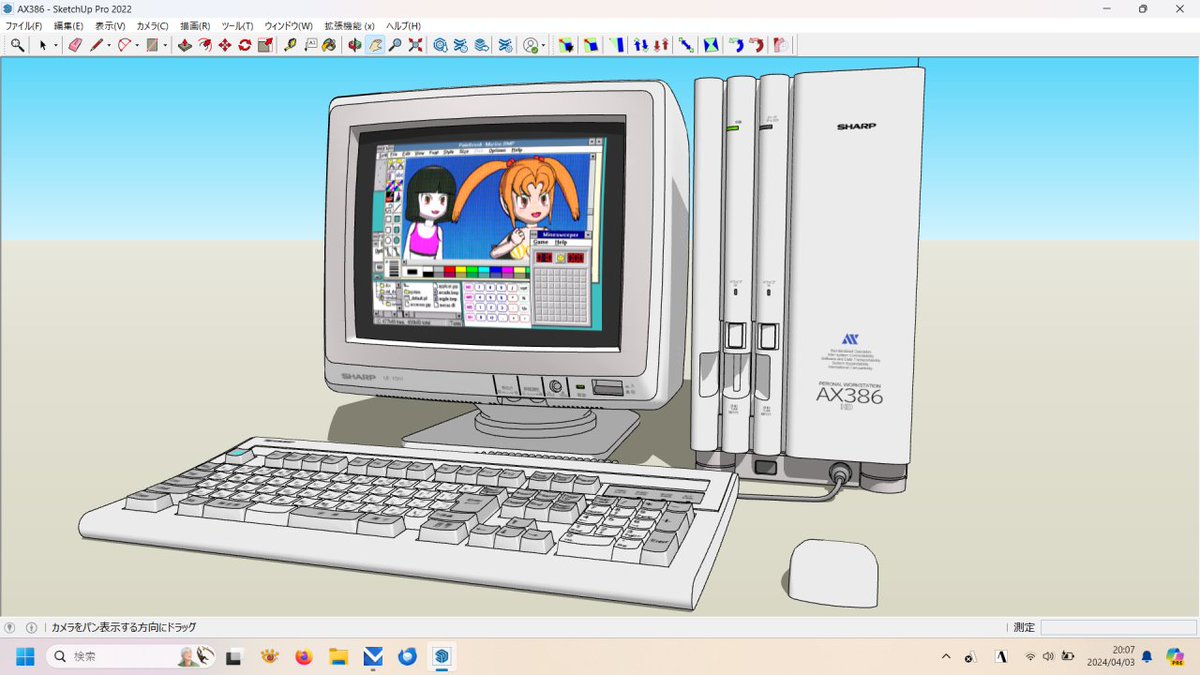
Task: Click the status hint カメラをパン表示する方向にドラッグ
Action: (x=124, y=628)
